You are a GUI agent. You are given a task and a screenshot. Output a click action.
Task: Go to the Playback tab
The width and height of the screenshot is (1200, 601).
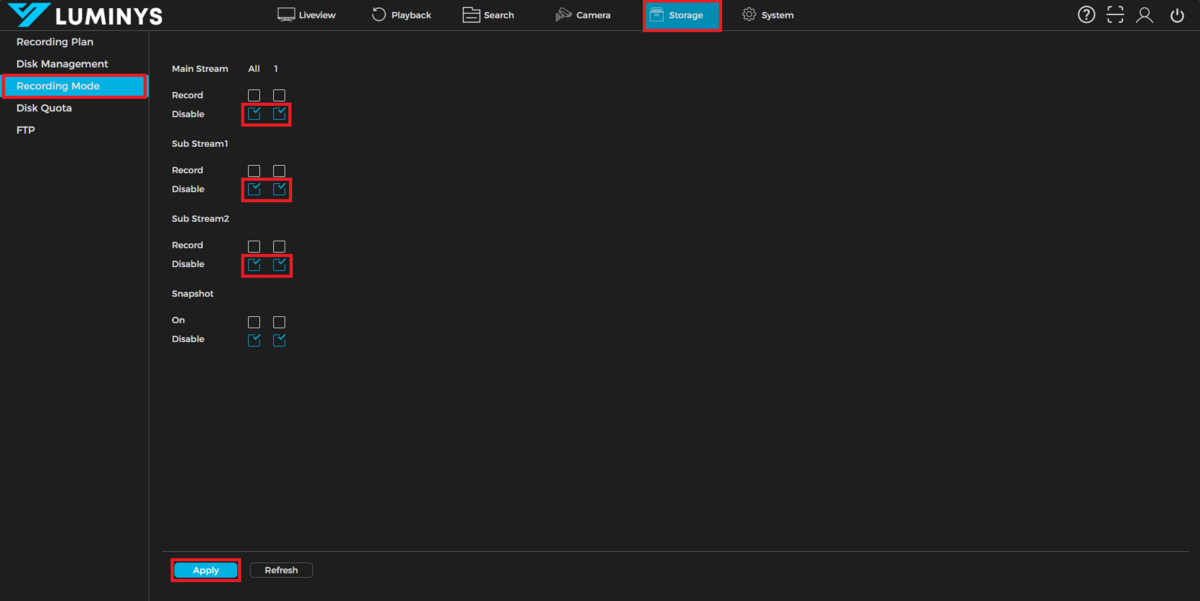(x=401, y=15)
